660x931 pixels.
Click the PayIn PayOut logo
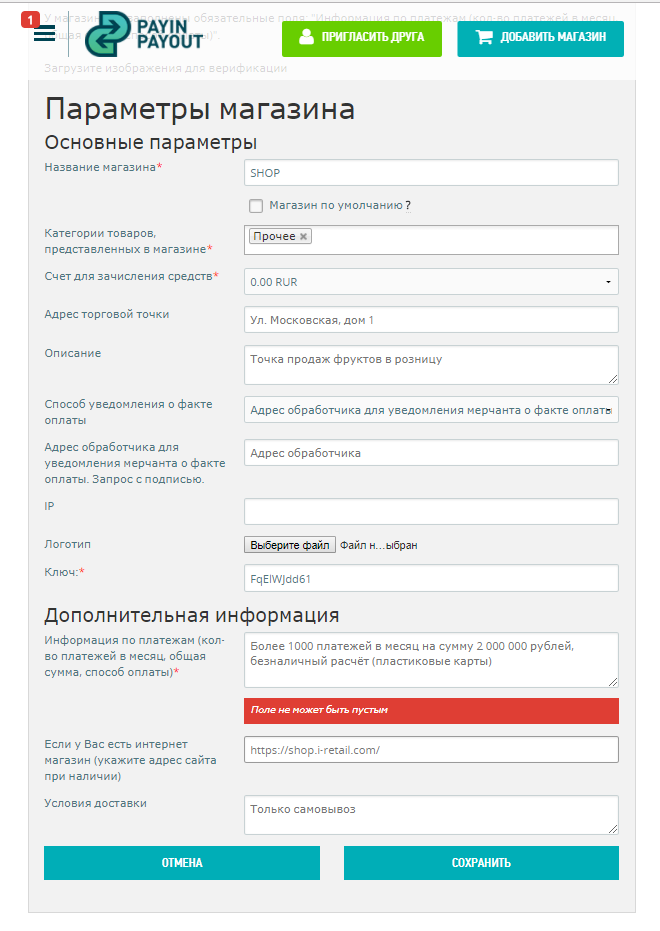tap(144, 36)
